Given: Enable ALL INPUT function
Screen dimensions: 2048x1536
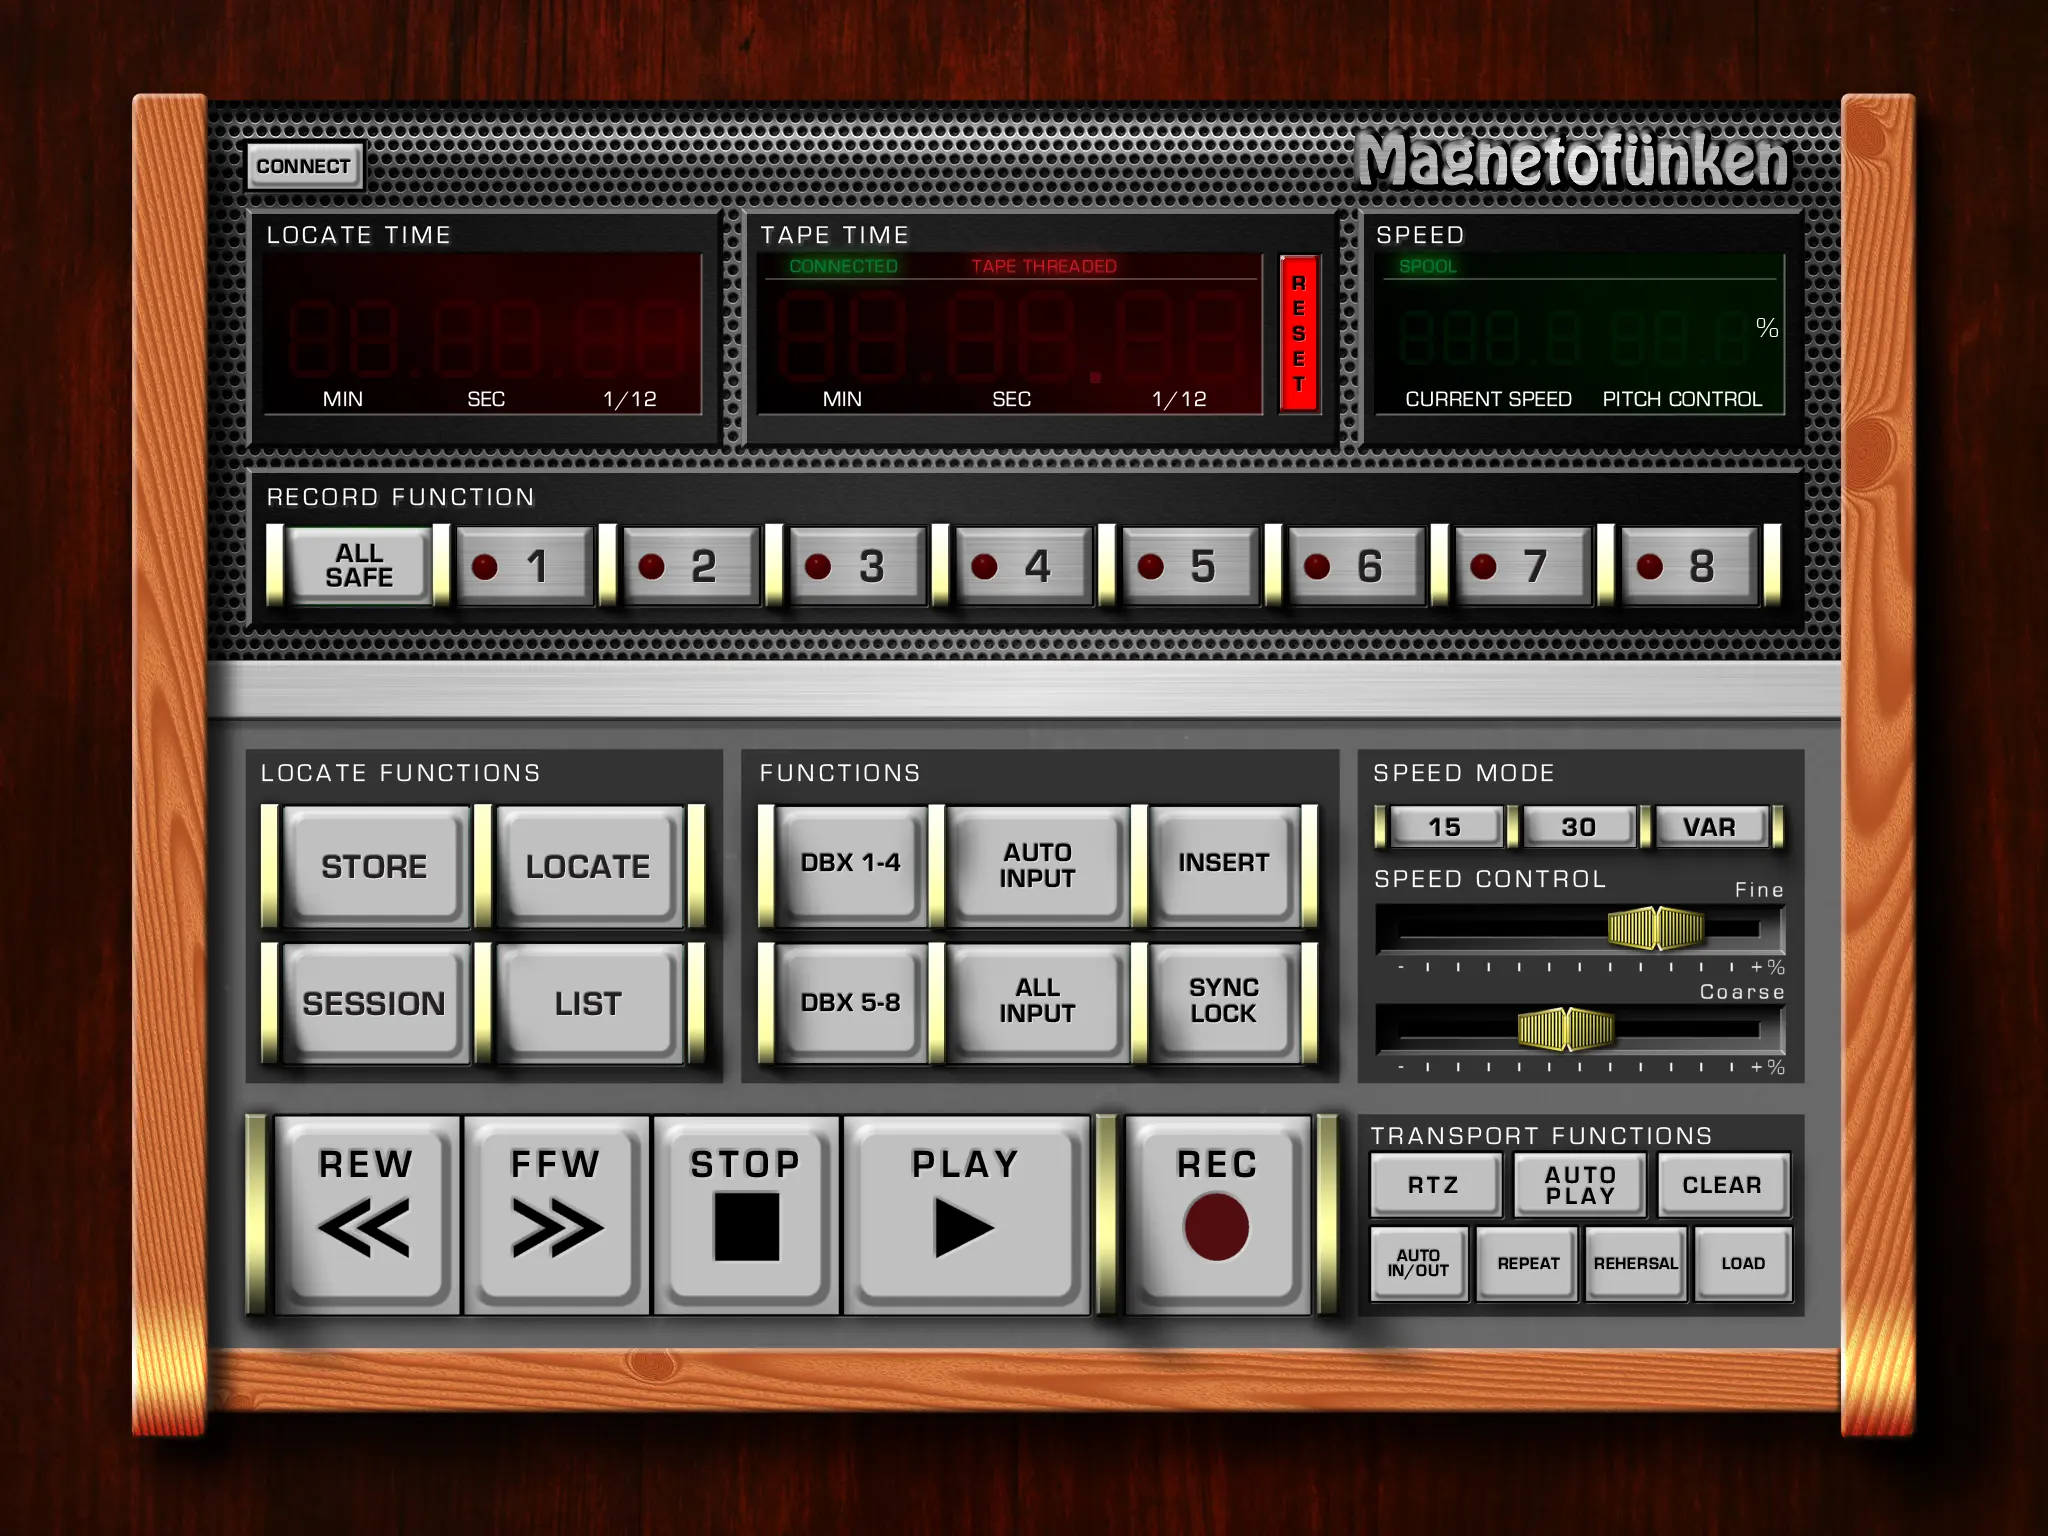Looking at the screenshot, I should coord(1038,1002).
